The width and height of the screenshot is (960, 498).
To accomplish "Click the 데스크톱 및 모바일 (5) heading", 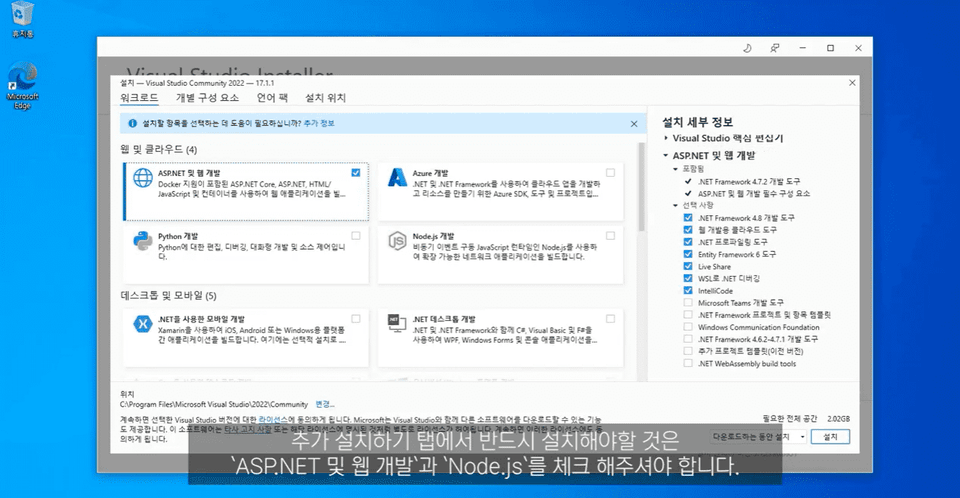I will pos(168,296).
